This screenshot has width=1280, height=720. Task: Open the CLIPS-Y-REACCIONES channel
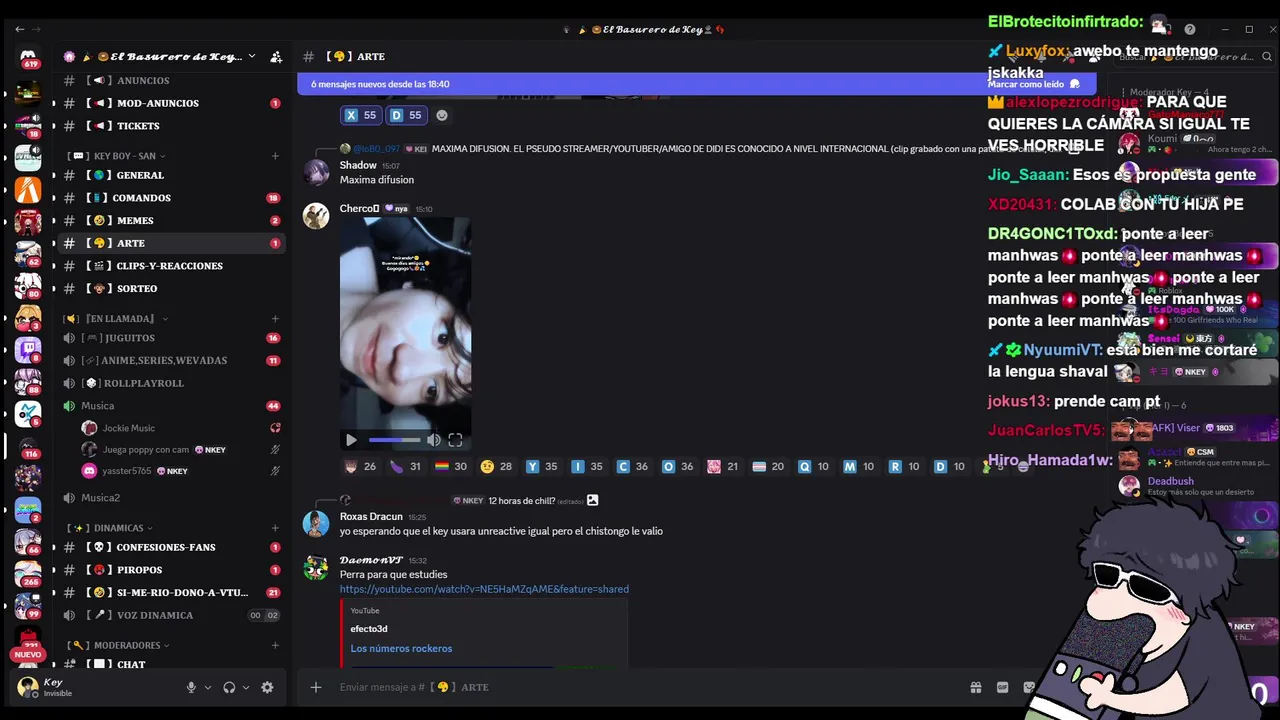pos(170,266)
